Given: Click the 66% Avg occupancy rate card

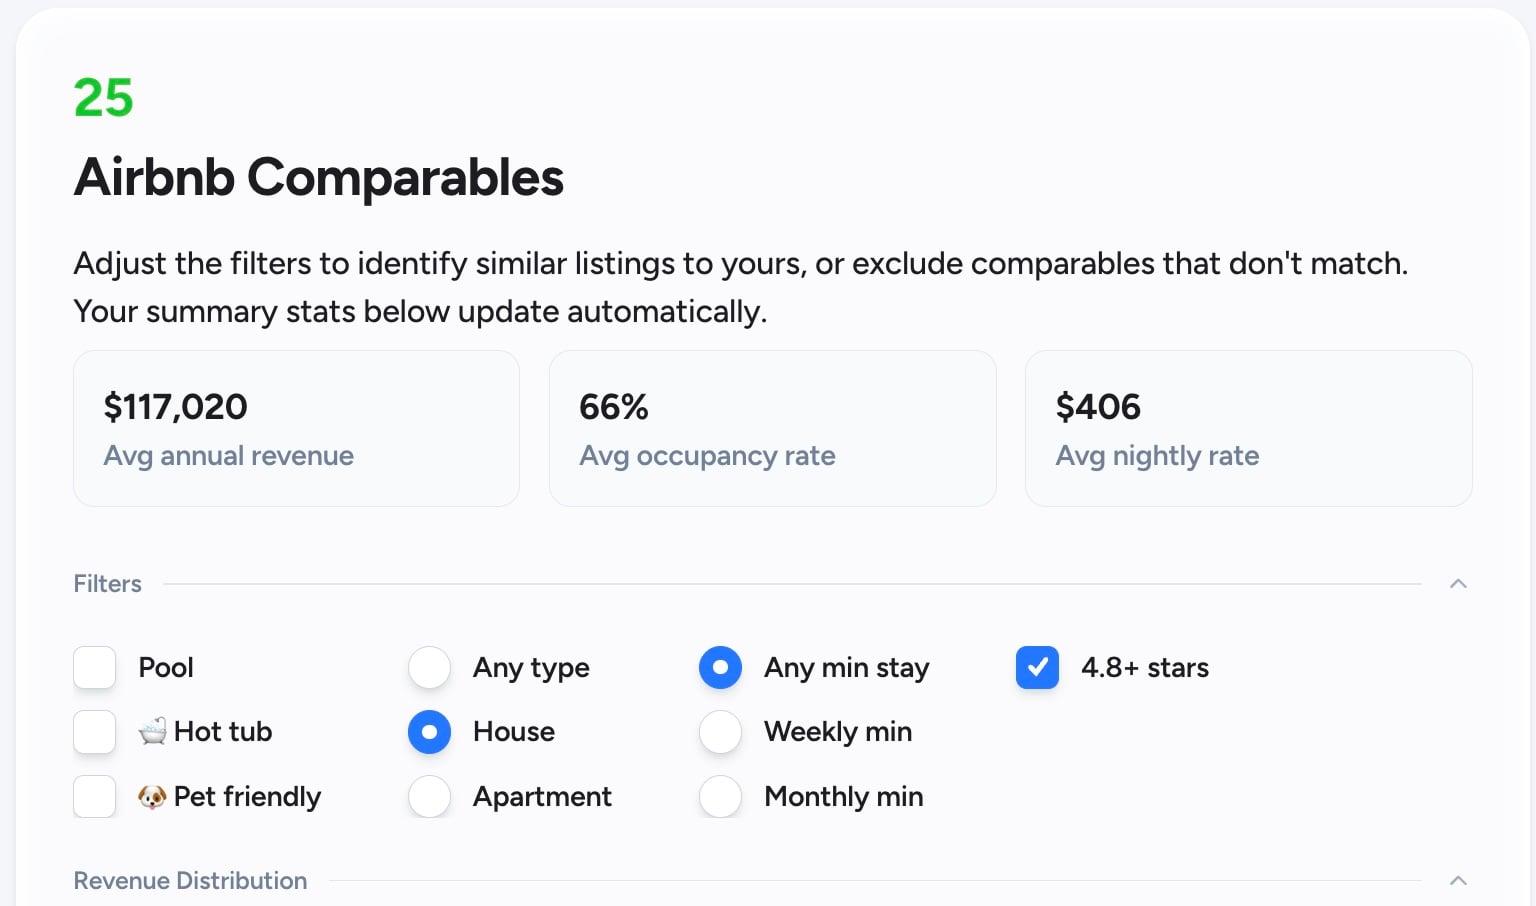Looking at the screenshot, I should click(772, 429).
